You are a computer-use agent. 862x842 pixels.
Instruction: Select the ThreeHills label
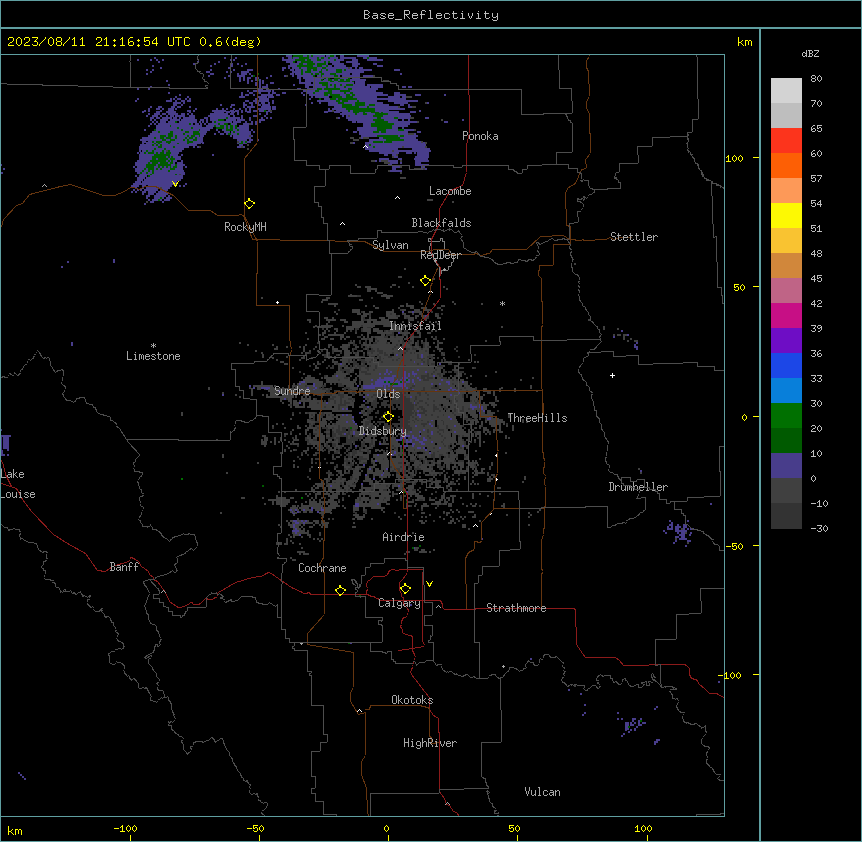click(537, 418)
